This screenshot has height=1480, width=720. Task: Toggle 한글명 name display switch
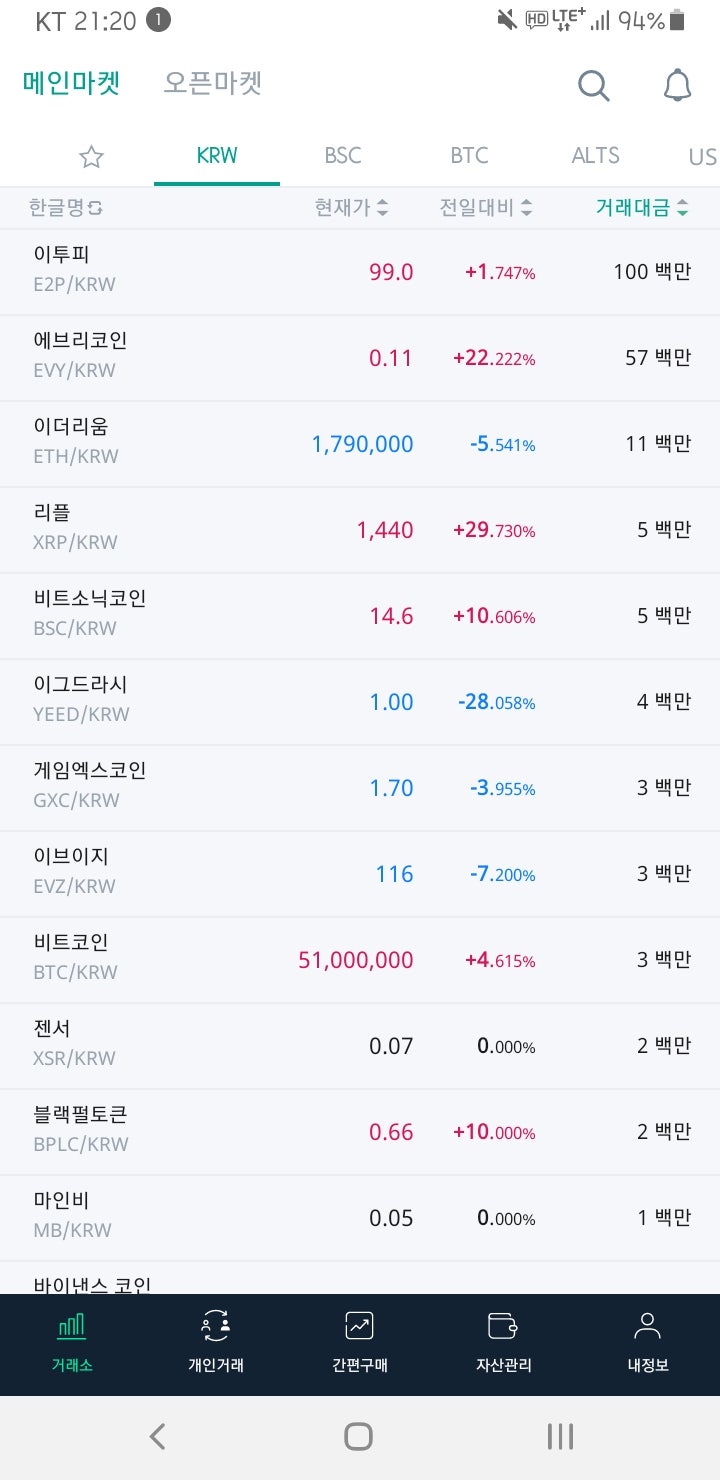(66, 208)
